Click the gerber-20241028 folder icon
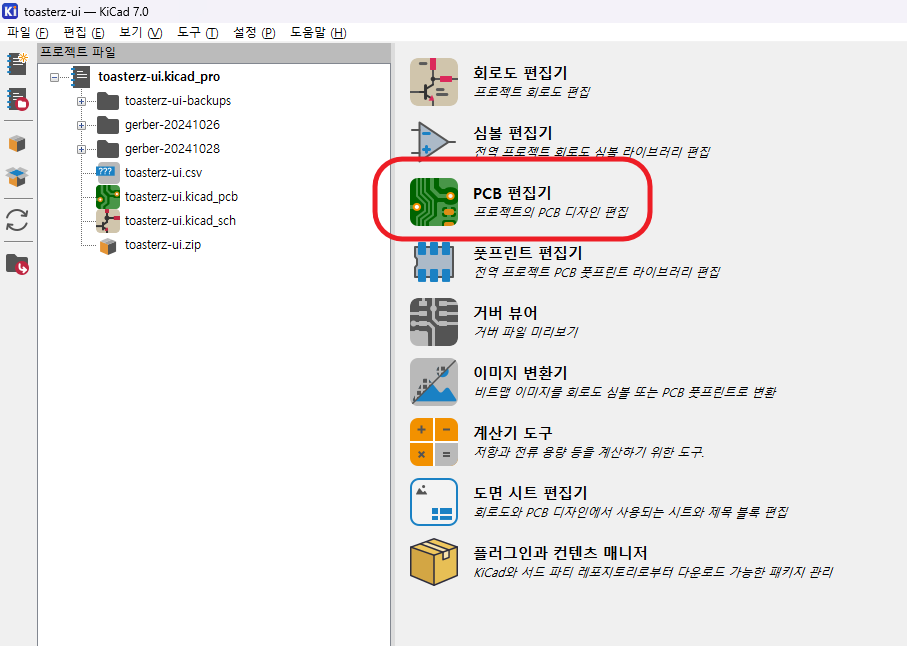Viewport: 907px width, 646px height. pos(108,149)
